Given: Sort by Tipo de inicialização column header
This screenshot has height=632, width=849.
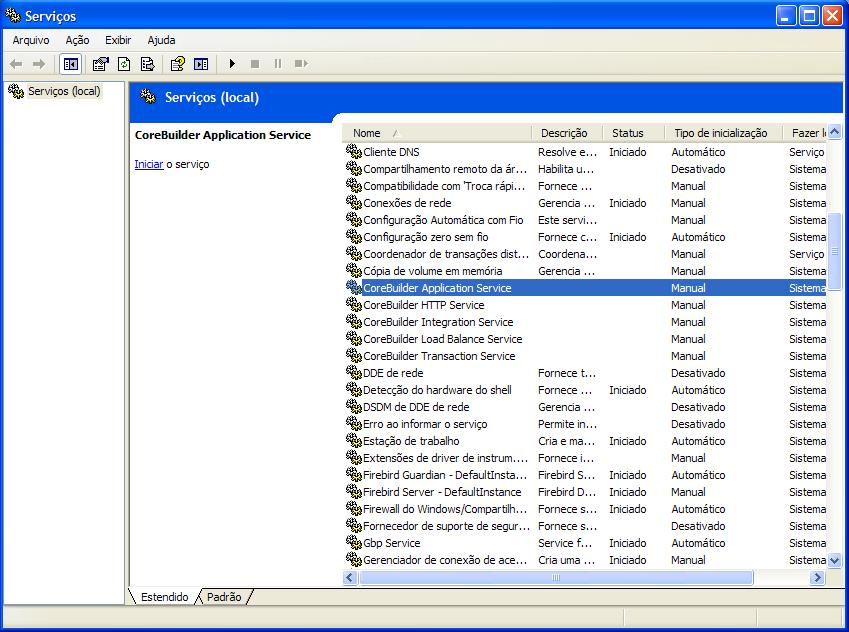Looking at the screenshot, I should pos(720,133).
